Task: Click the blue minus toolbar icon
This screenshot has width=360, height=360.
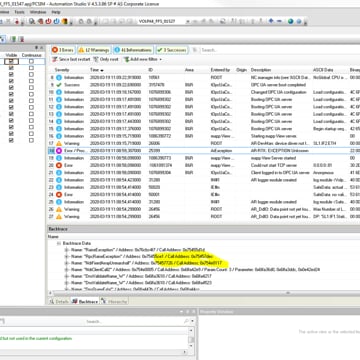Action: 279,21
